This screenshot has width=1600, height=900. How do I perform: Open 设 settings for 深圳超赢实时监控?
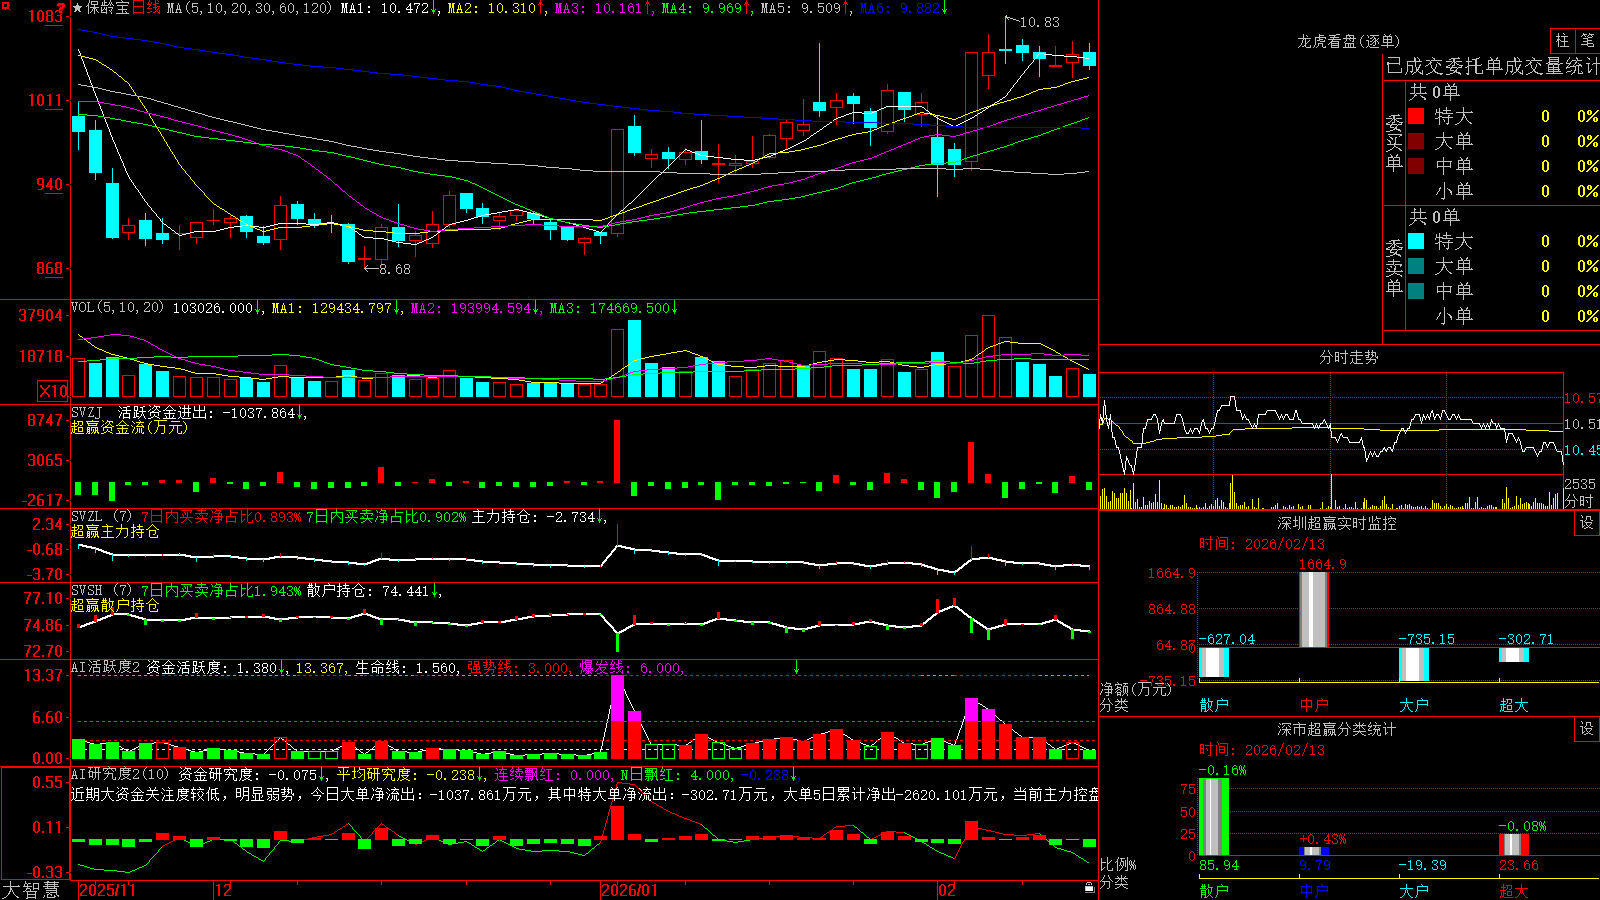pyautogui.click(x=1587, y=523)
